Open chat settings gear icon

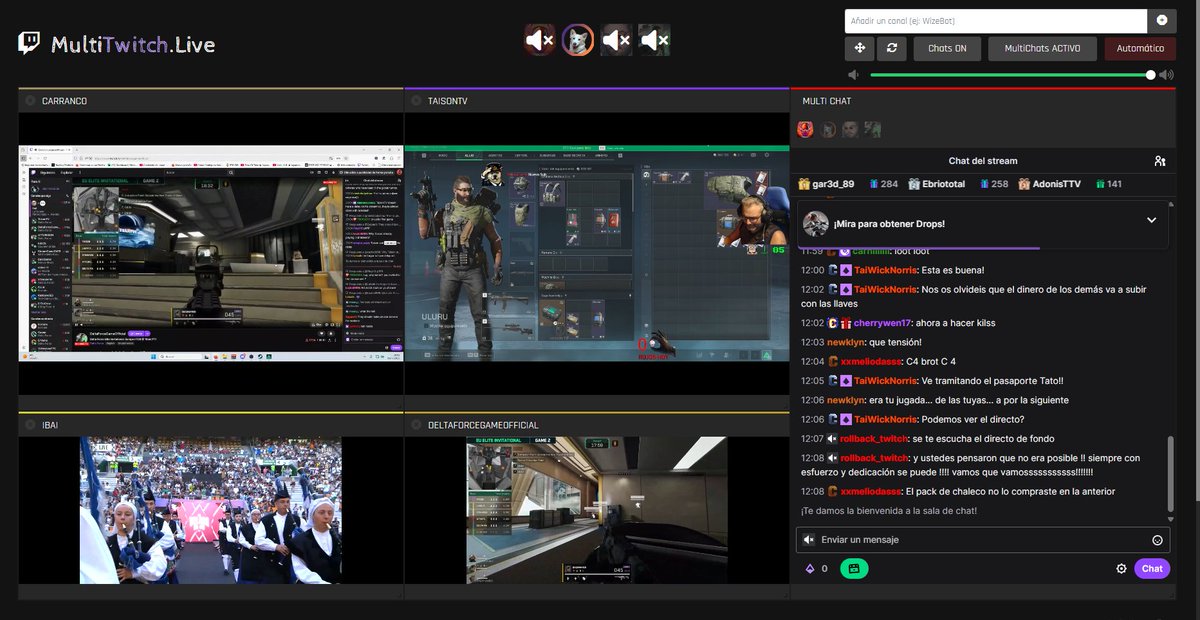tap(1121, 568)
